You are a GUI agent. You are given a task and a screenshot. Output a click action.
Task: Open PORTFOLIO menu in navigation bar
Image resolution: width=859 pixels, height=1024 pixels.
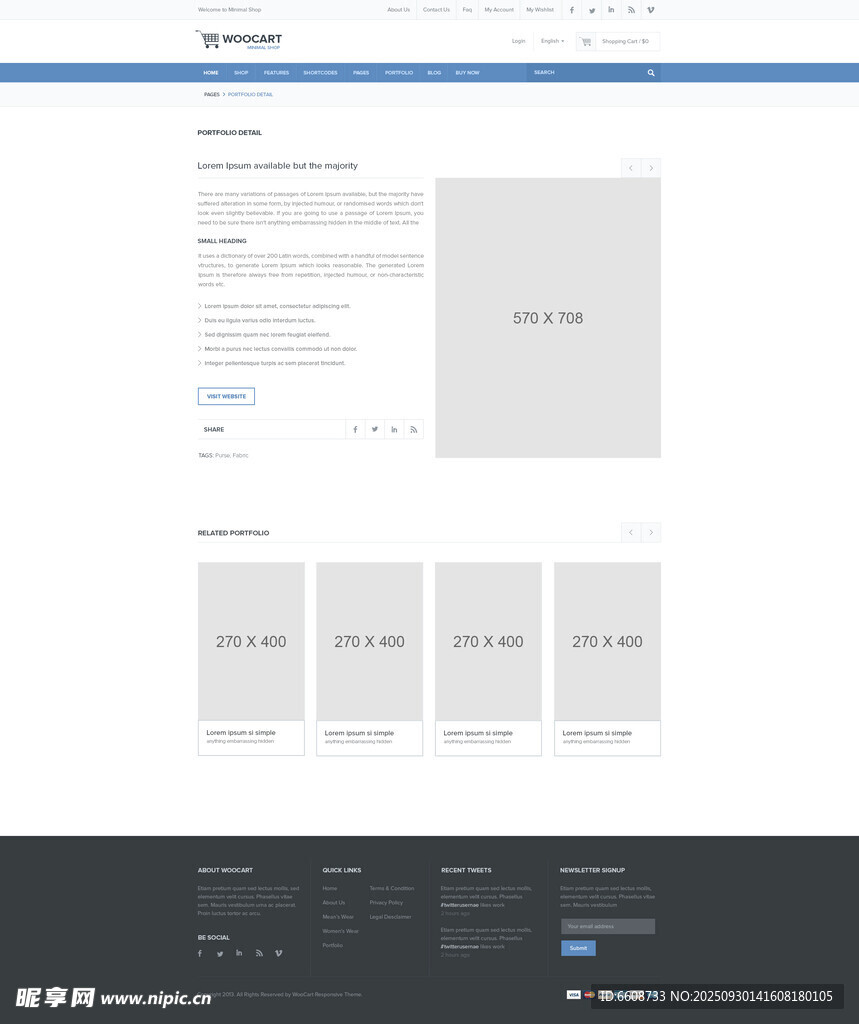coord(399,72)
